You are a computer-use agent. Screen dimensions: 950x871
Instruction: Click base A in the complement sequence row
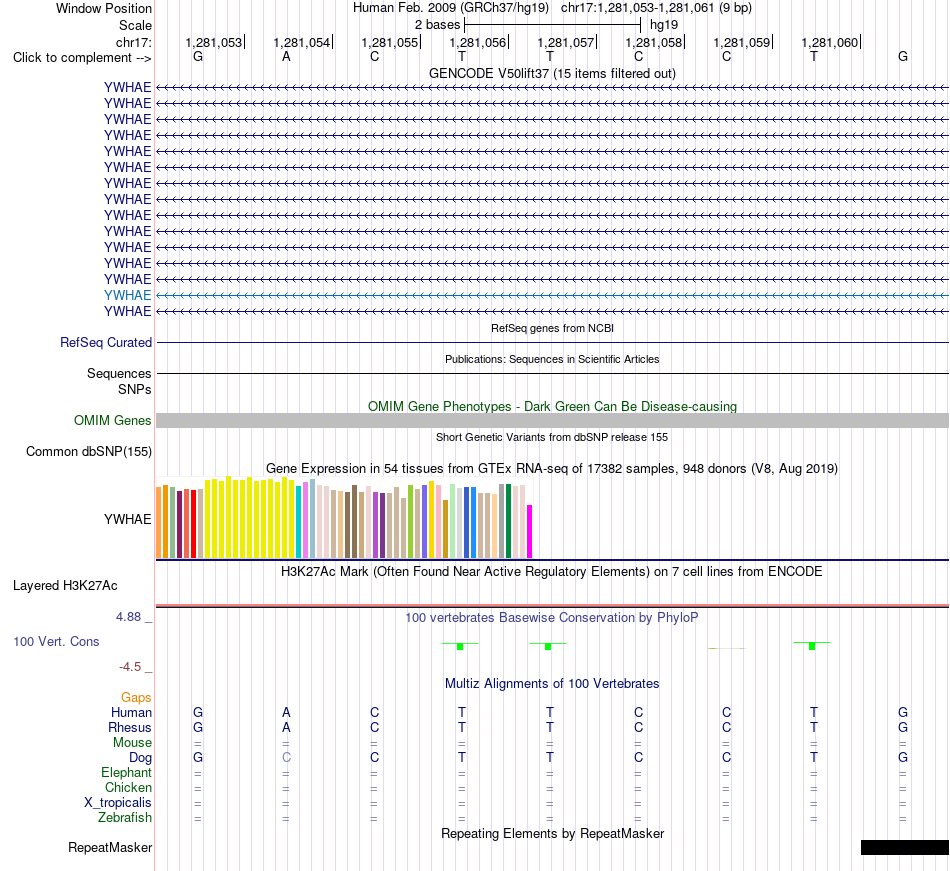[x=286, y=56]
